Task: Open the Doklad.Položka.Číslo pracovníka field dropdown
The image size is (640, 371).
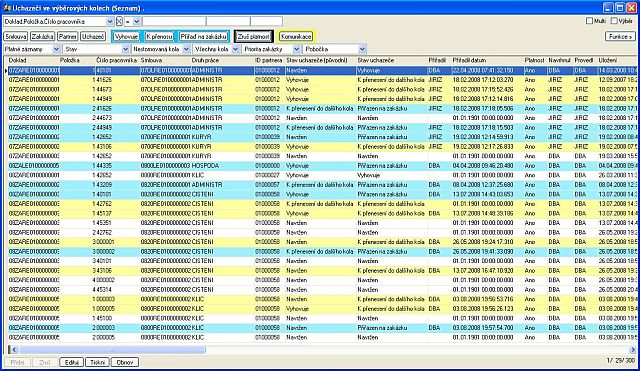Action: point(110,22)
